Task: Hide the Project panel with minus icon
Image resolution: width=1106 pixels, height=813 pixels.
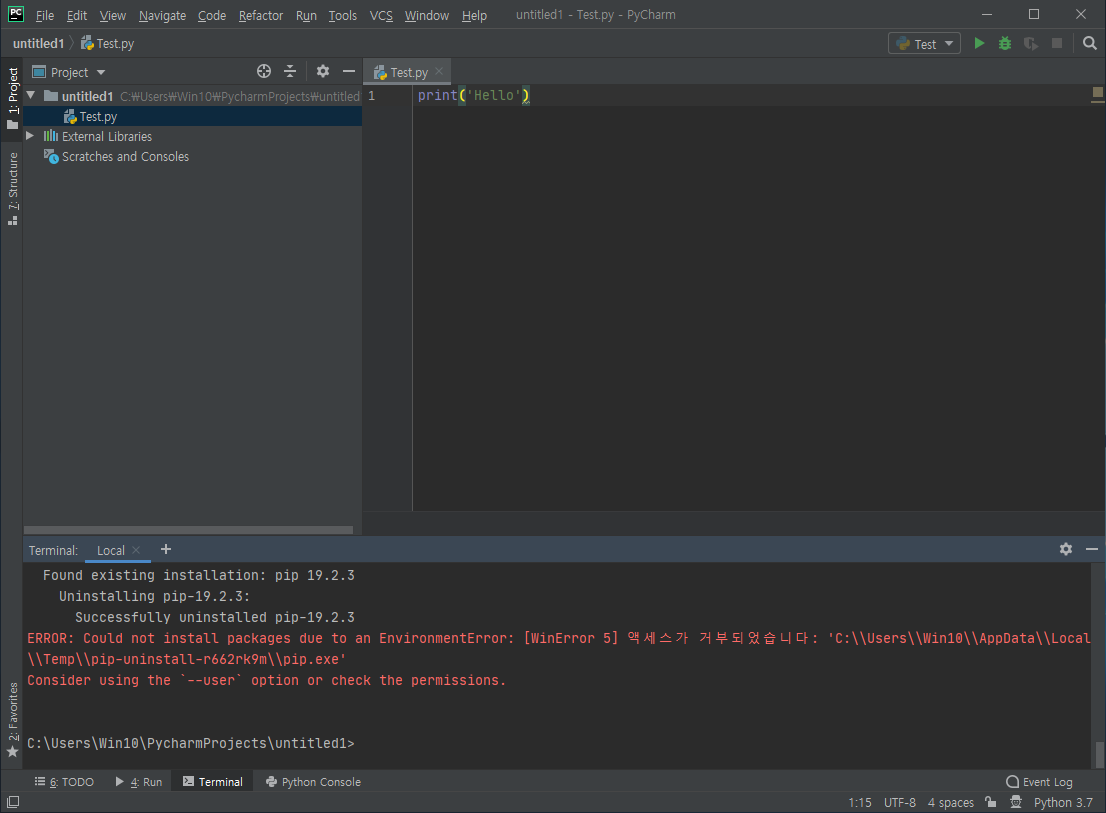Action: click(348, 71)
